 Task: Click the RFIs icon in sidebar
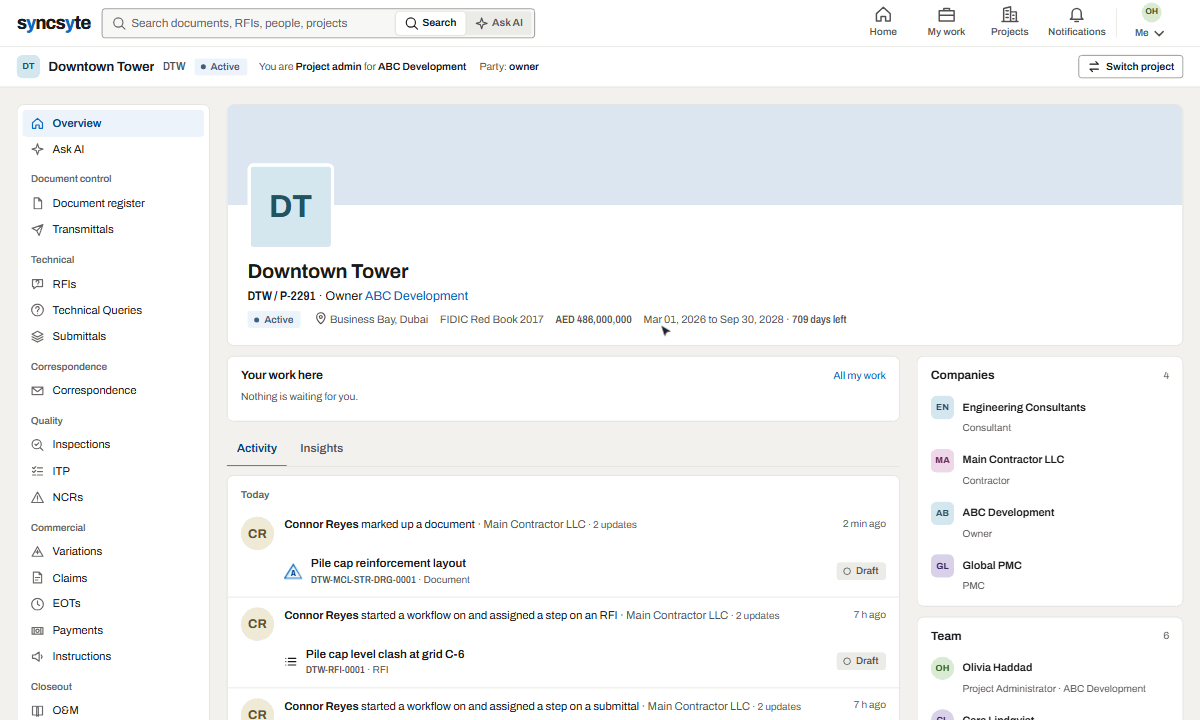coord(38,284)
